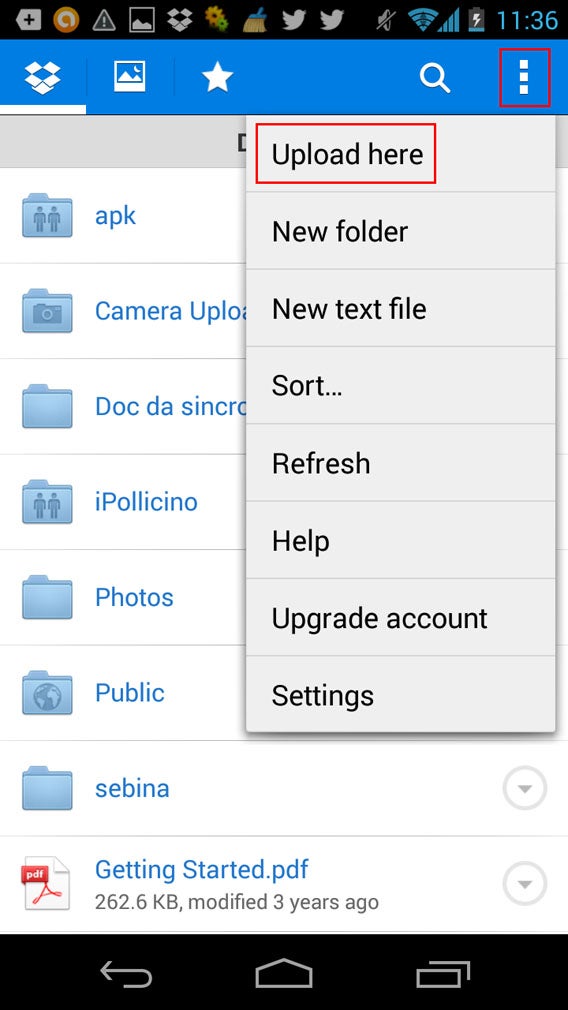Tap the plus notification icon in status bar
568x1010 pixels.
[28, 20]
